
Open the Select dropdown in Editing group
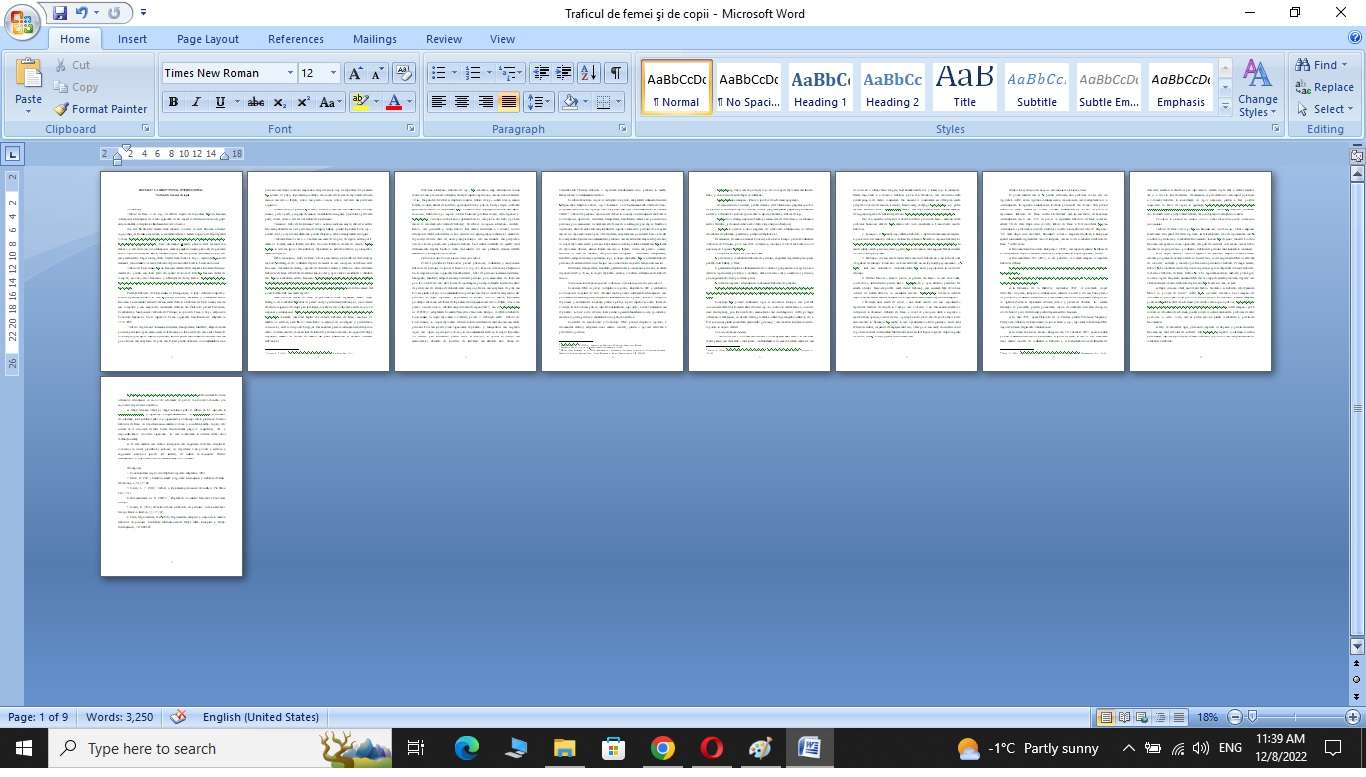pyautogui.click(x=1324, y=109)
